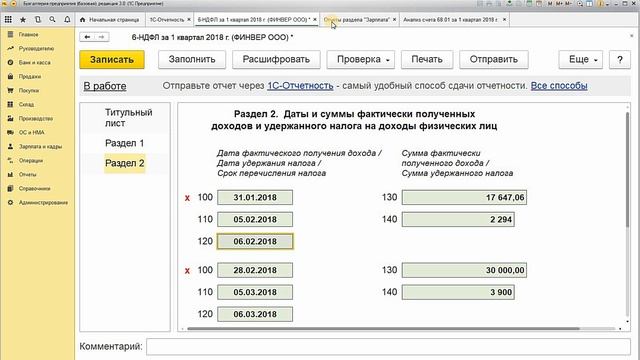Select the tax field 2 294
This screenshot has width=640, height=360.
coord(458,220)
